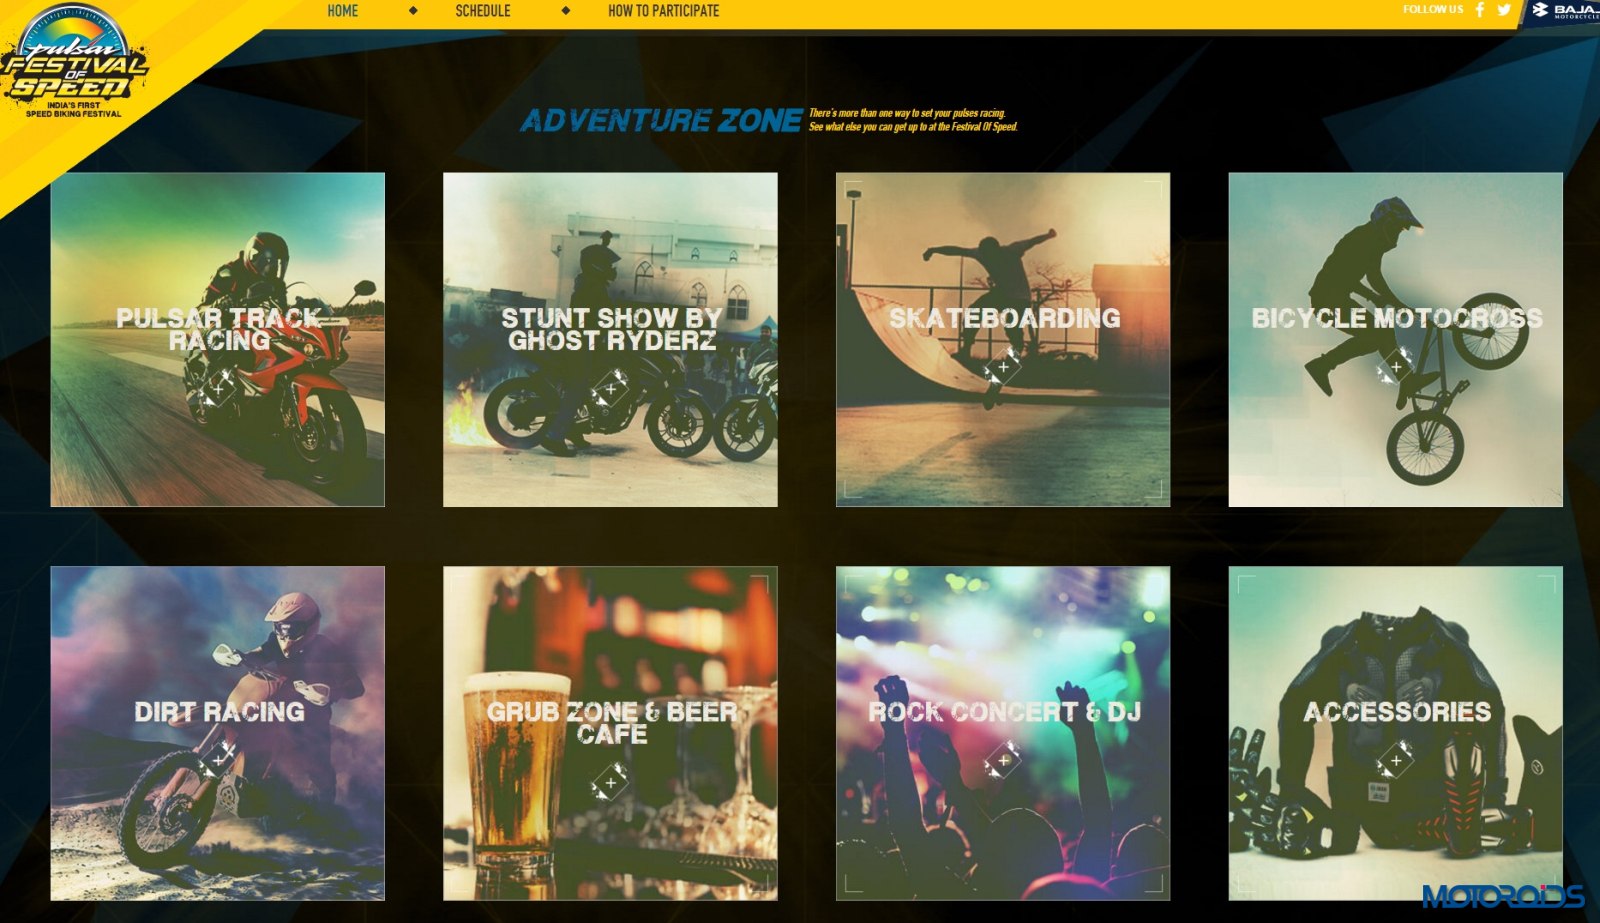The image size is (1600, 923).
Task: Click the Grub Zone & Beer Cafe title
Action: (612, 723)
